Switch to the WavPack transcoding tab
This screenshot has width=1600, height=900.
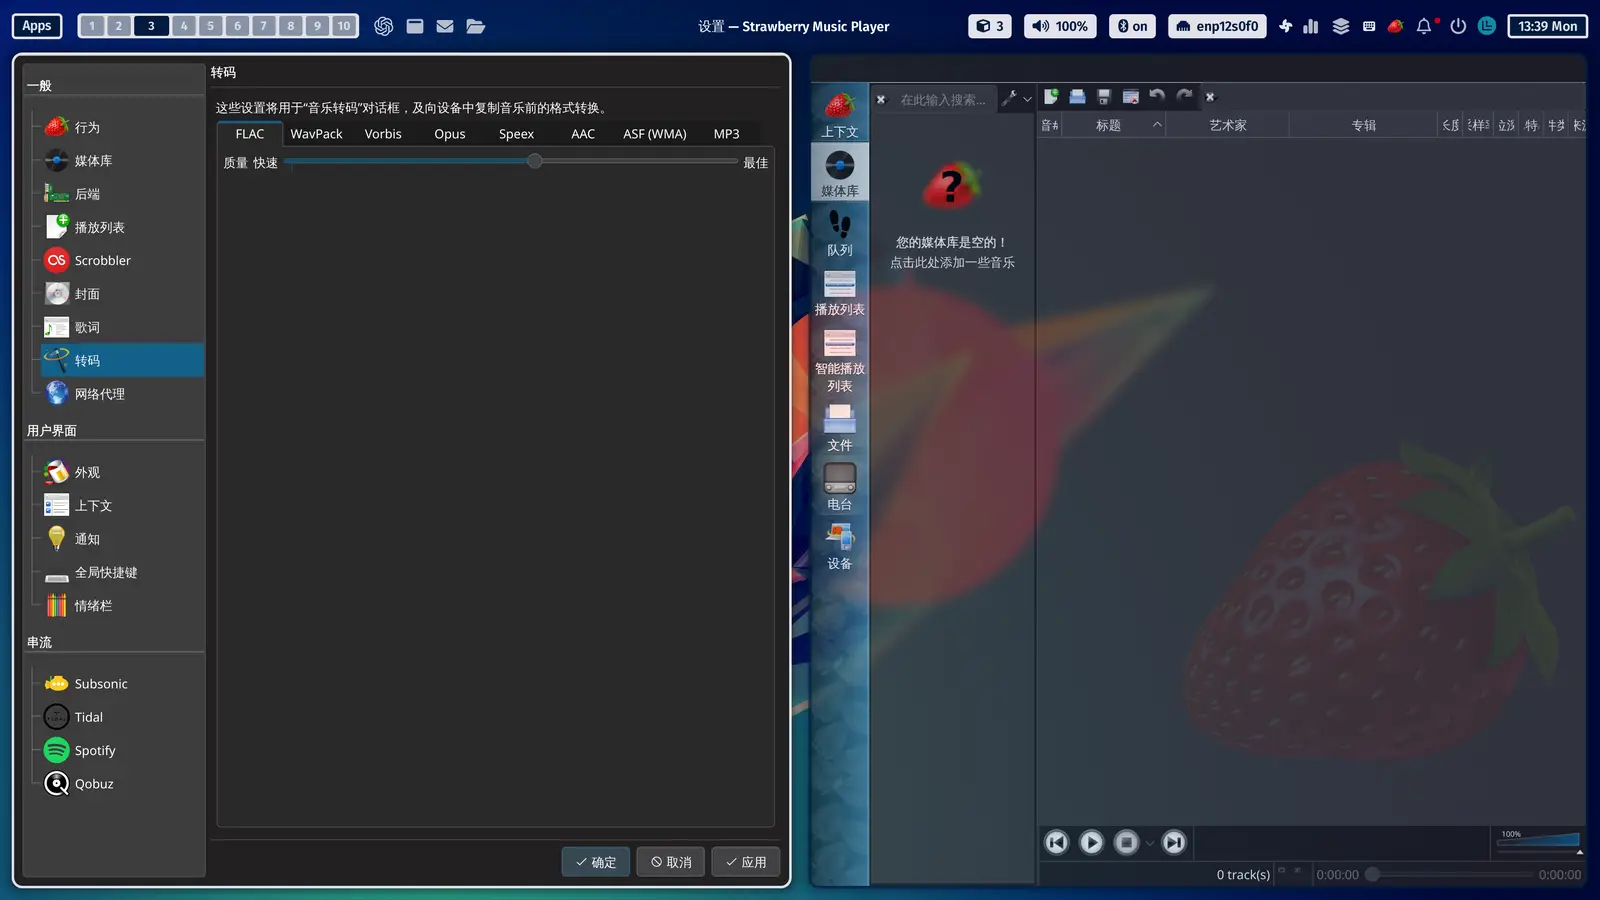[x=316, y=134]
